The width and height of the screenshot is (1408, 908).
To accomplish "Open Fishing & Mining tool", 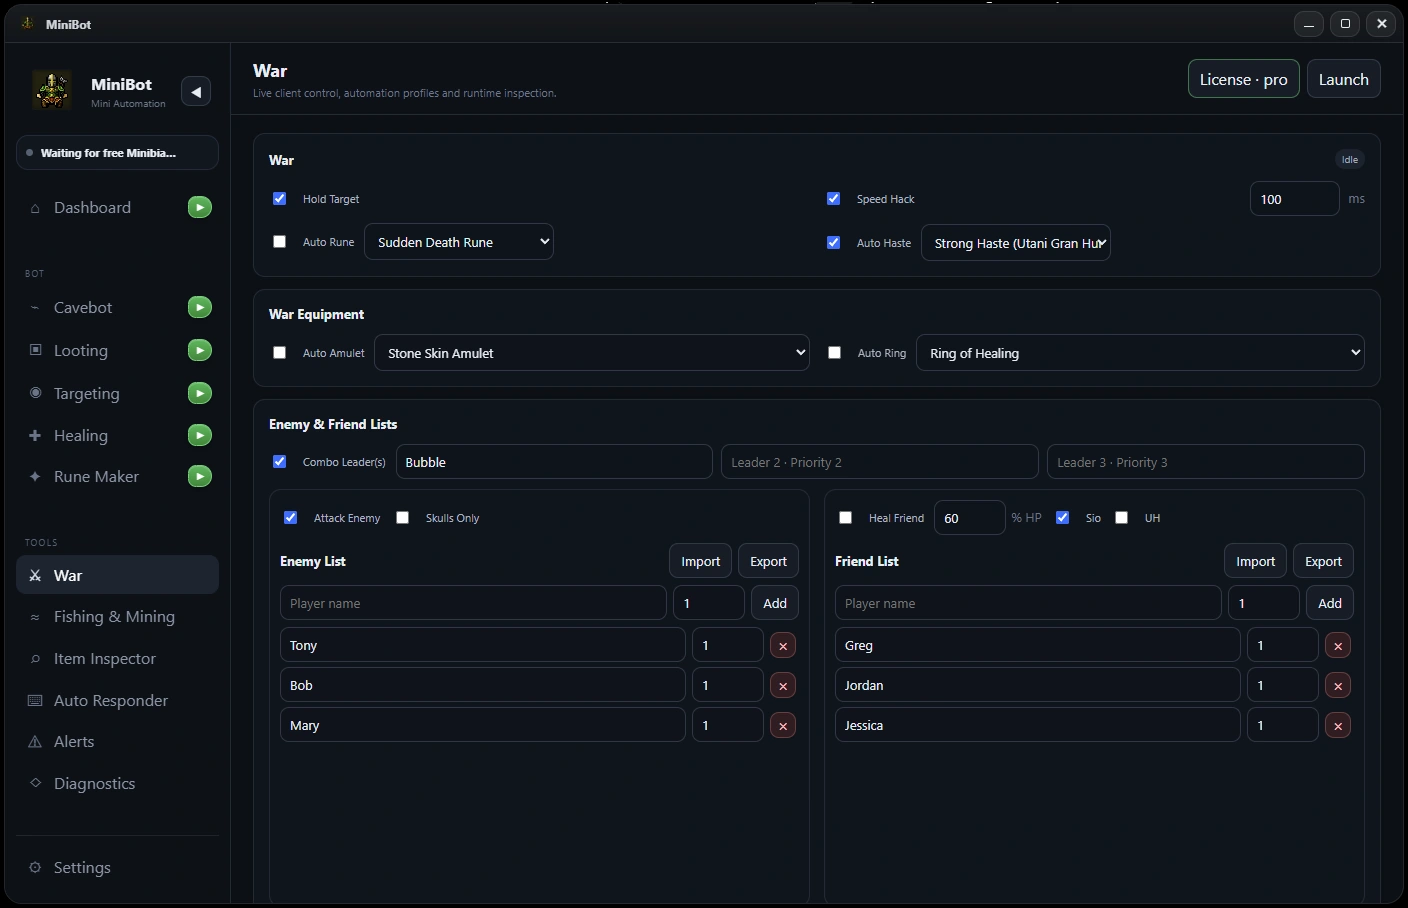I will pyautogui.click(x=117, y=617).
